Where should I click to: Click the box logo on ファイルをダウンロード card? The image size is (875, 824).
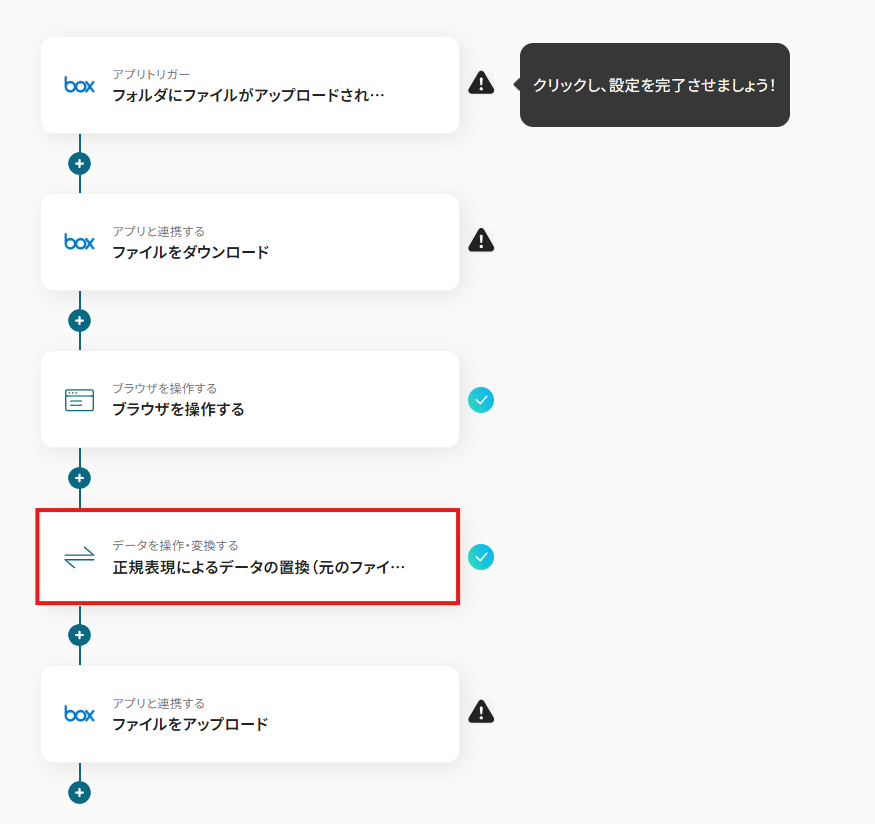click(x=79, y=242)
